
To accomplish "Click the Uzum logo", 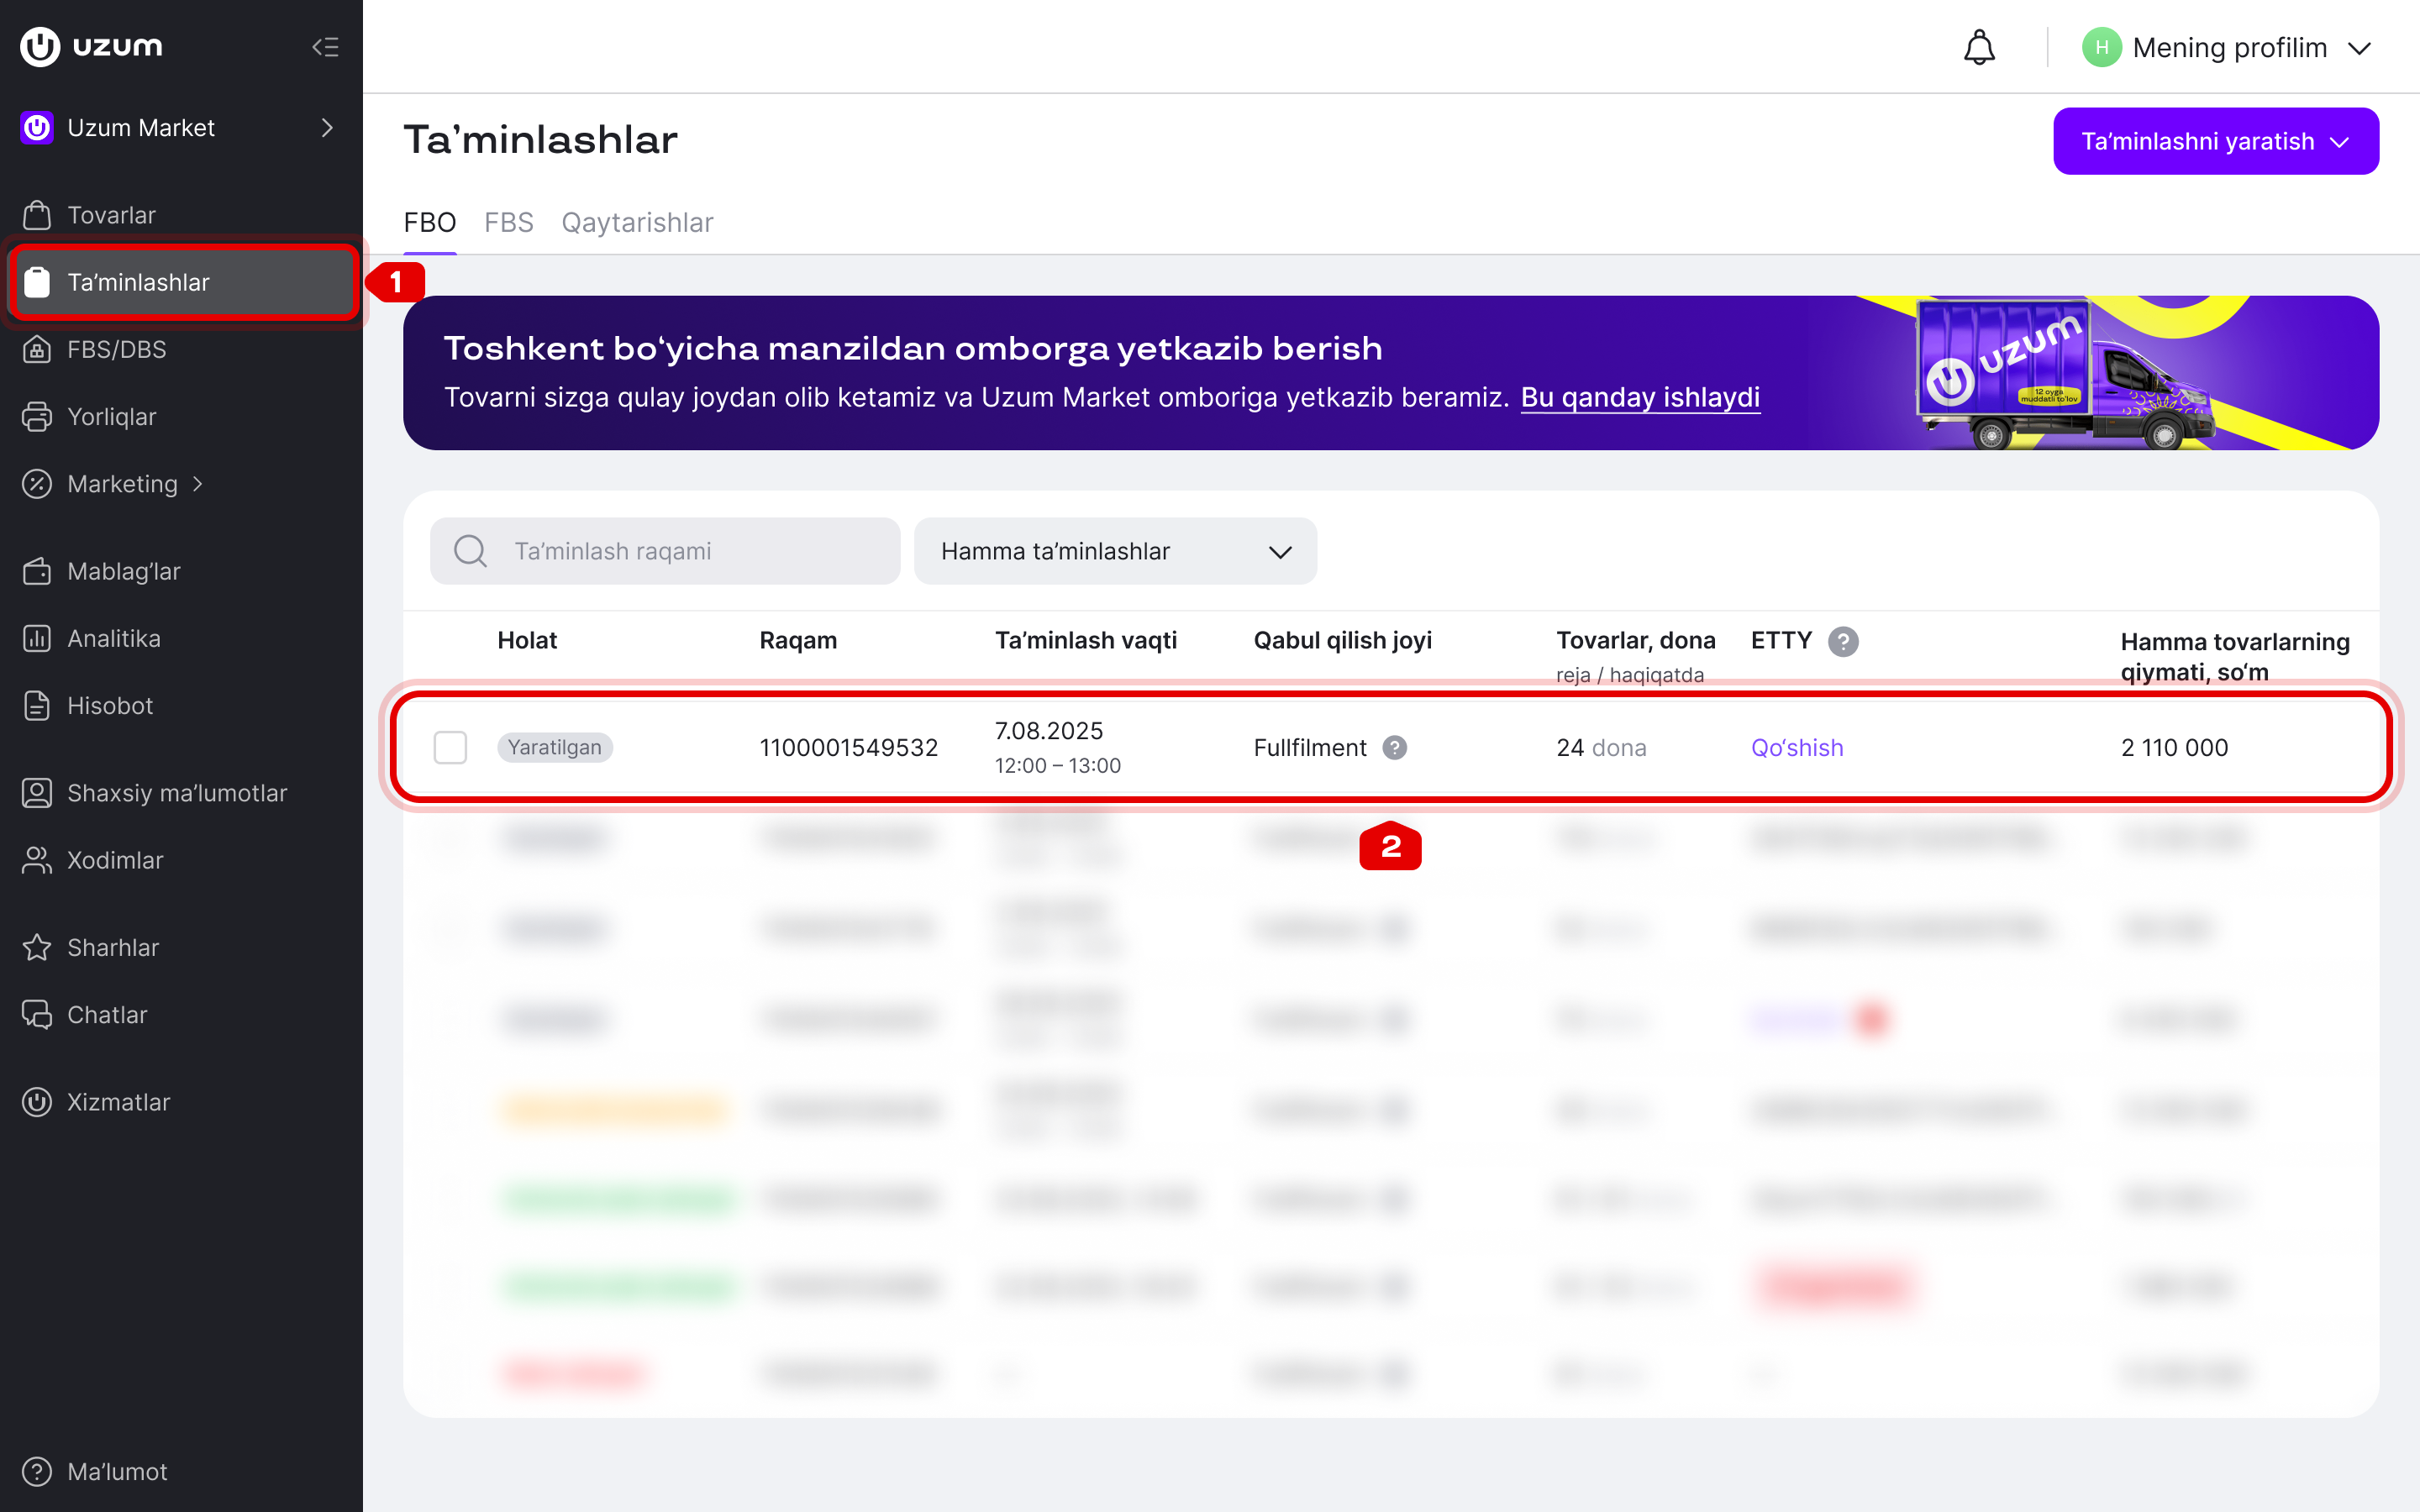I will click(x=91, y=47).
